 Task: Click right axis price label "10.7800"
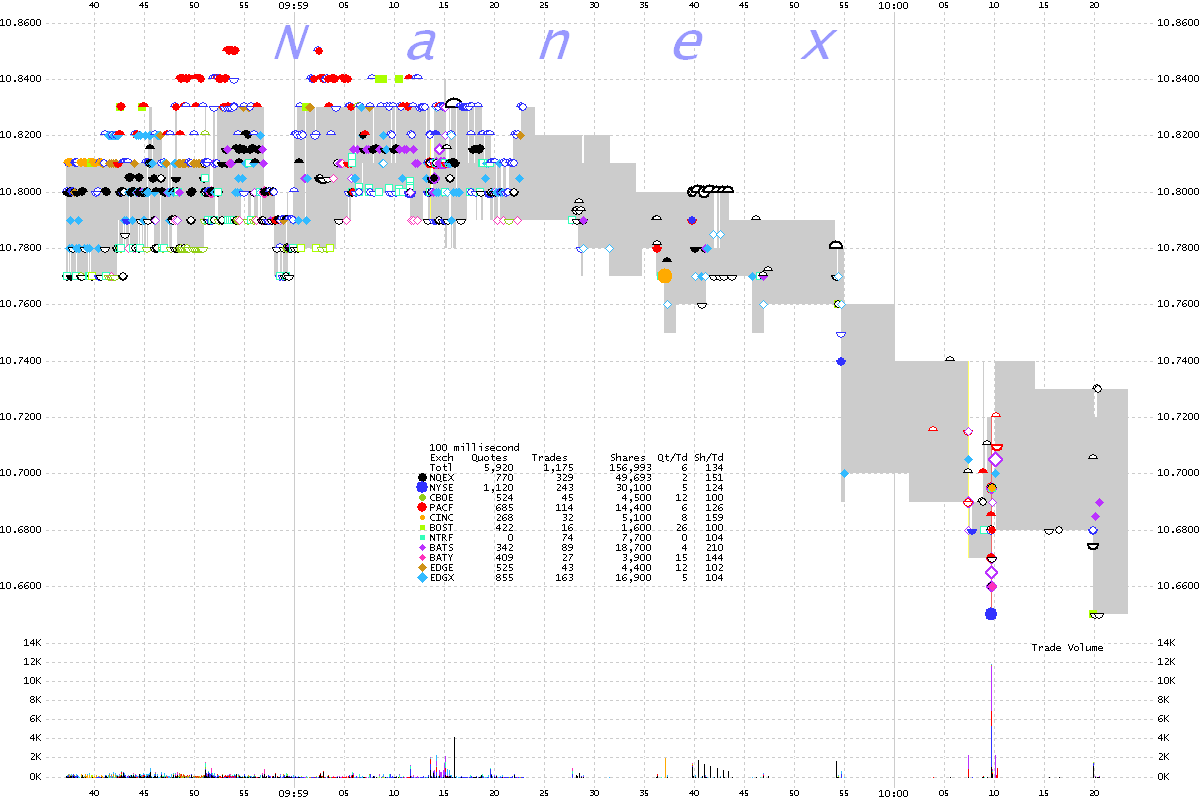(1176, 248)
